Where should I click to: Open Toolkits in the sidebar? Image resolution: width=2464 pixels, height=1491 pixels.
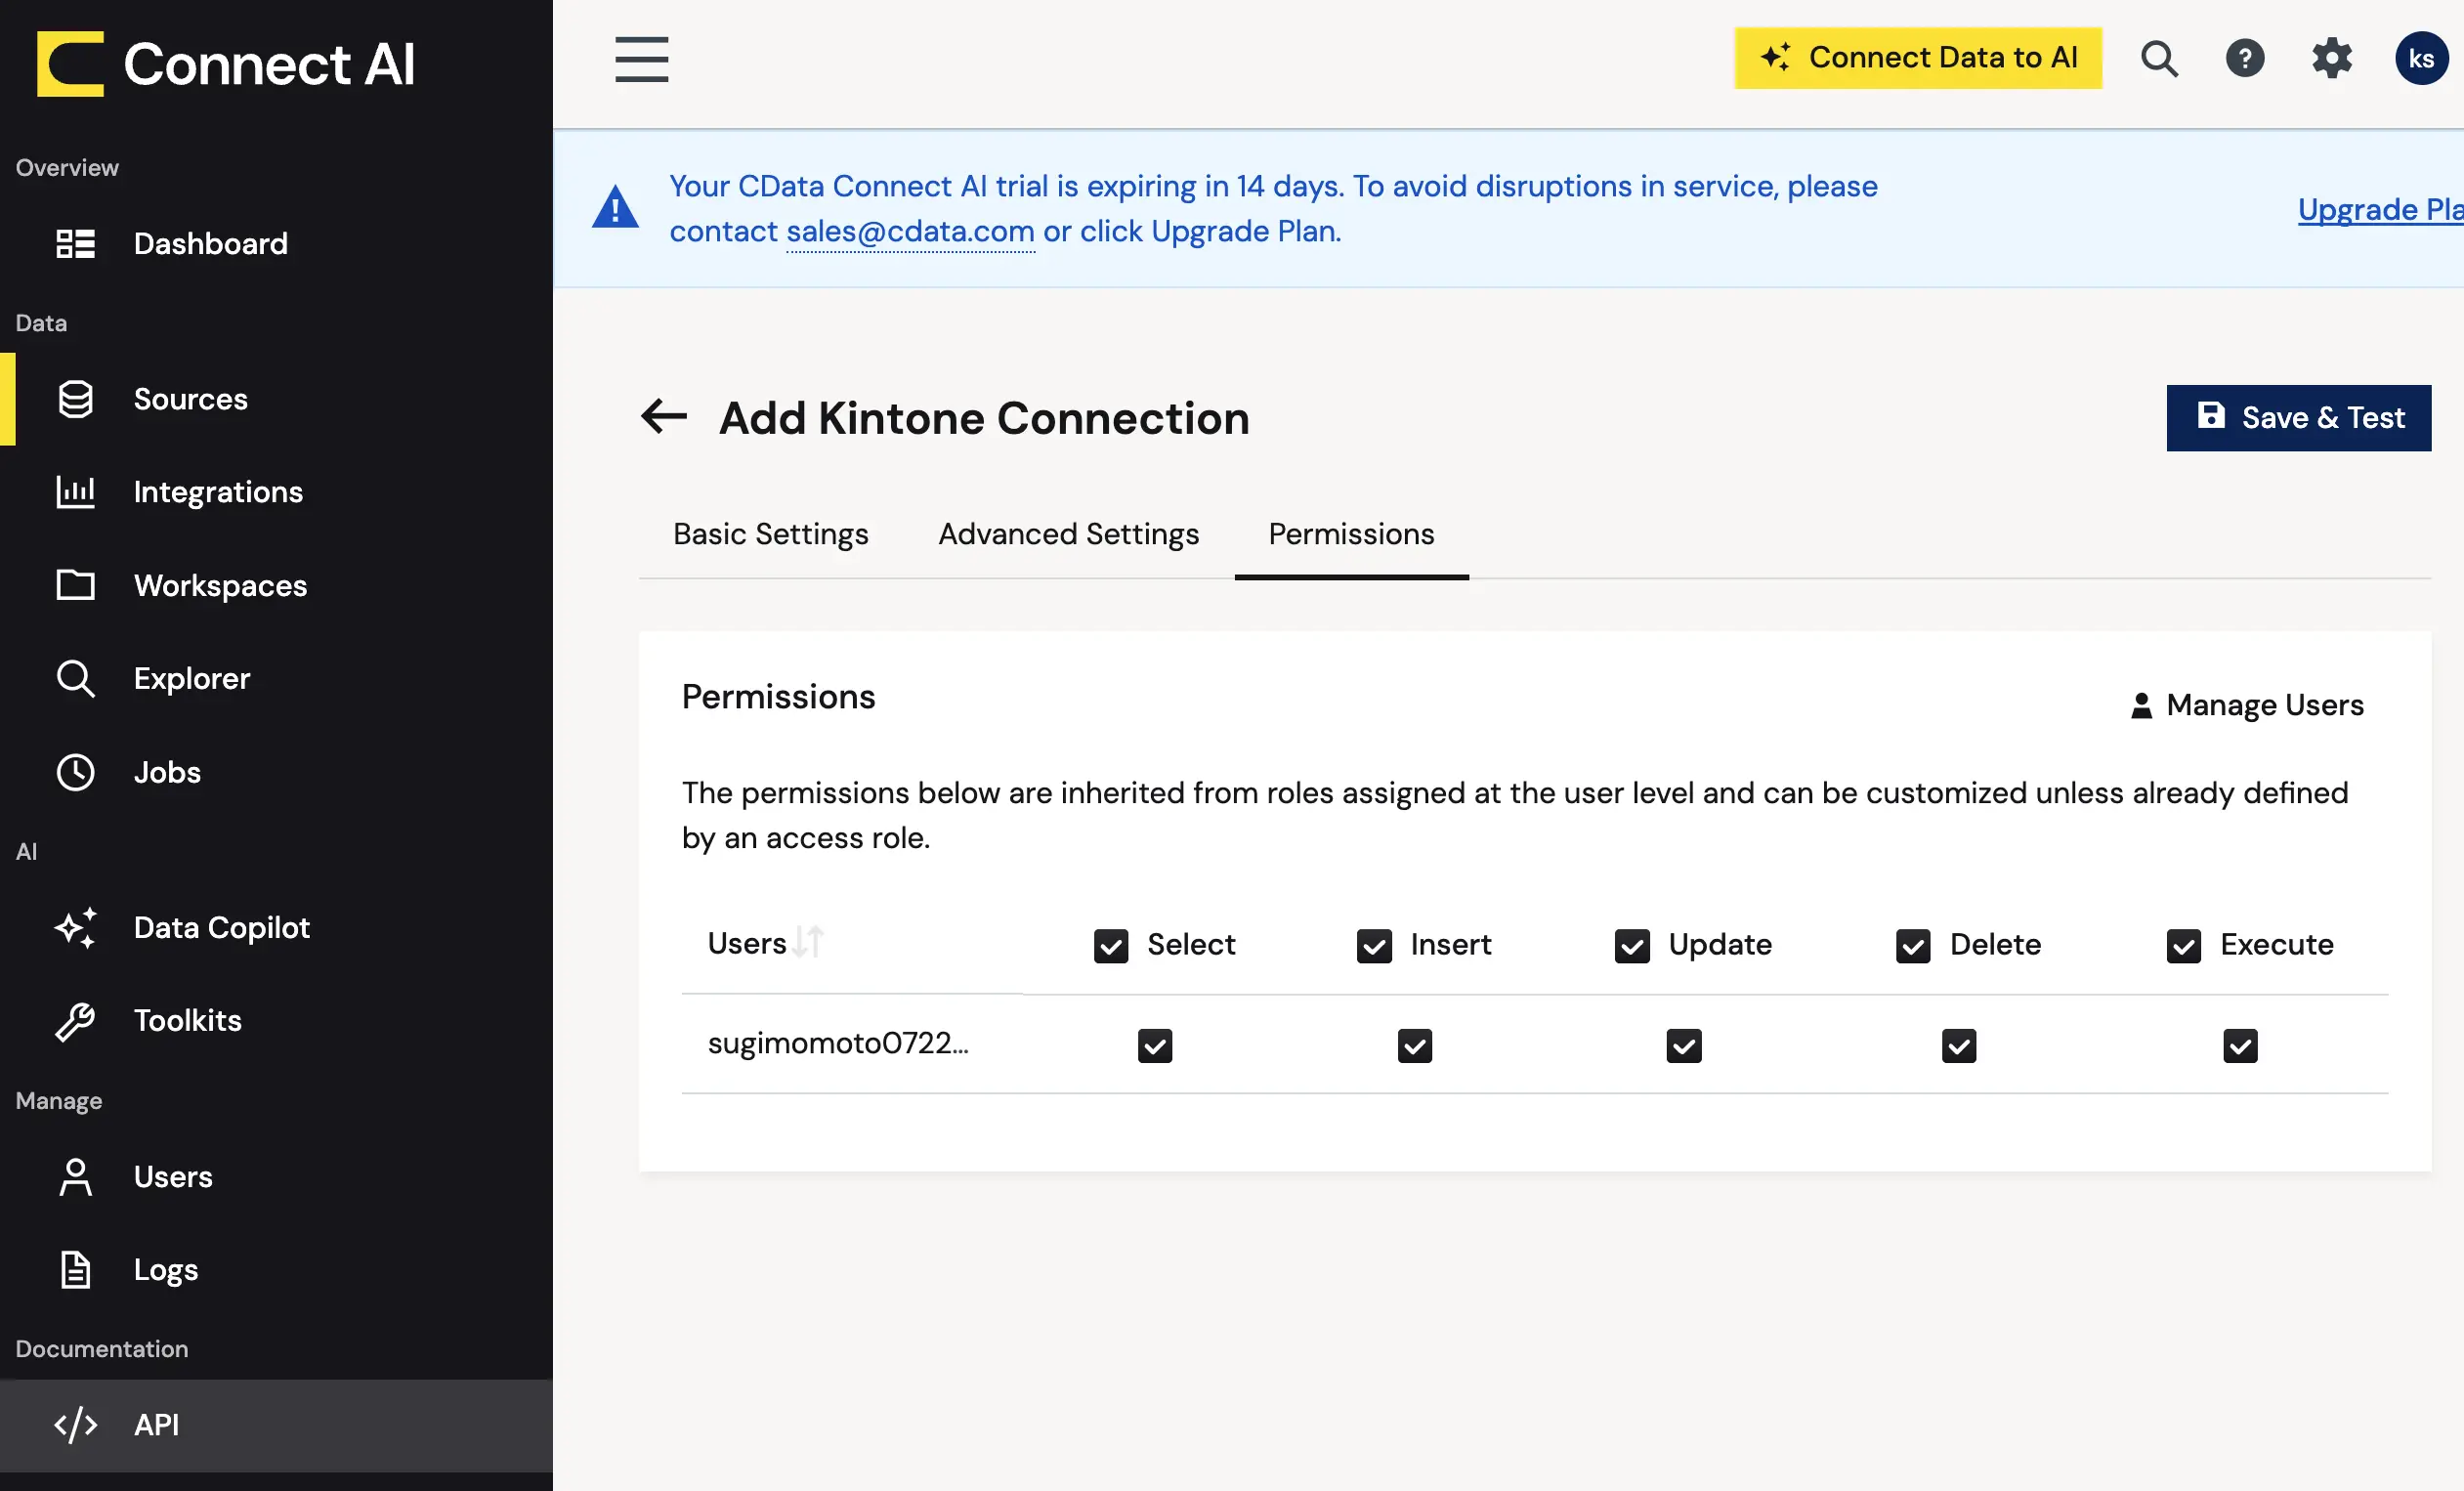point(276,1022)
